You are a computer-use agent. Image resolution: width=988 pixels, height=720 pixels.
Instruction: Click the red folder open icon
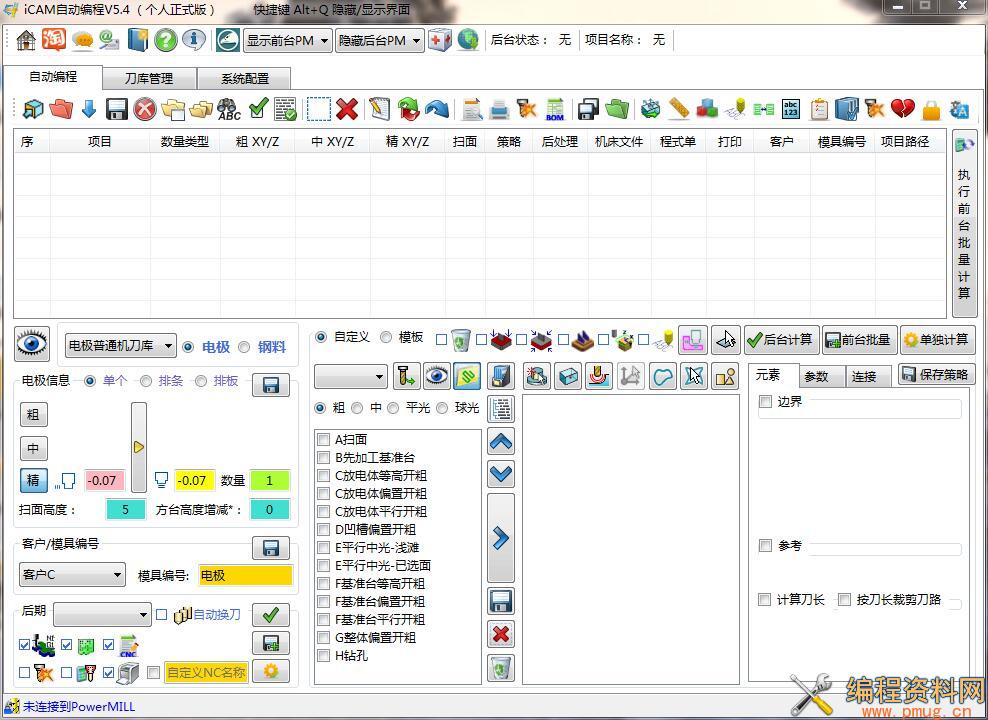point(61,109)
